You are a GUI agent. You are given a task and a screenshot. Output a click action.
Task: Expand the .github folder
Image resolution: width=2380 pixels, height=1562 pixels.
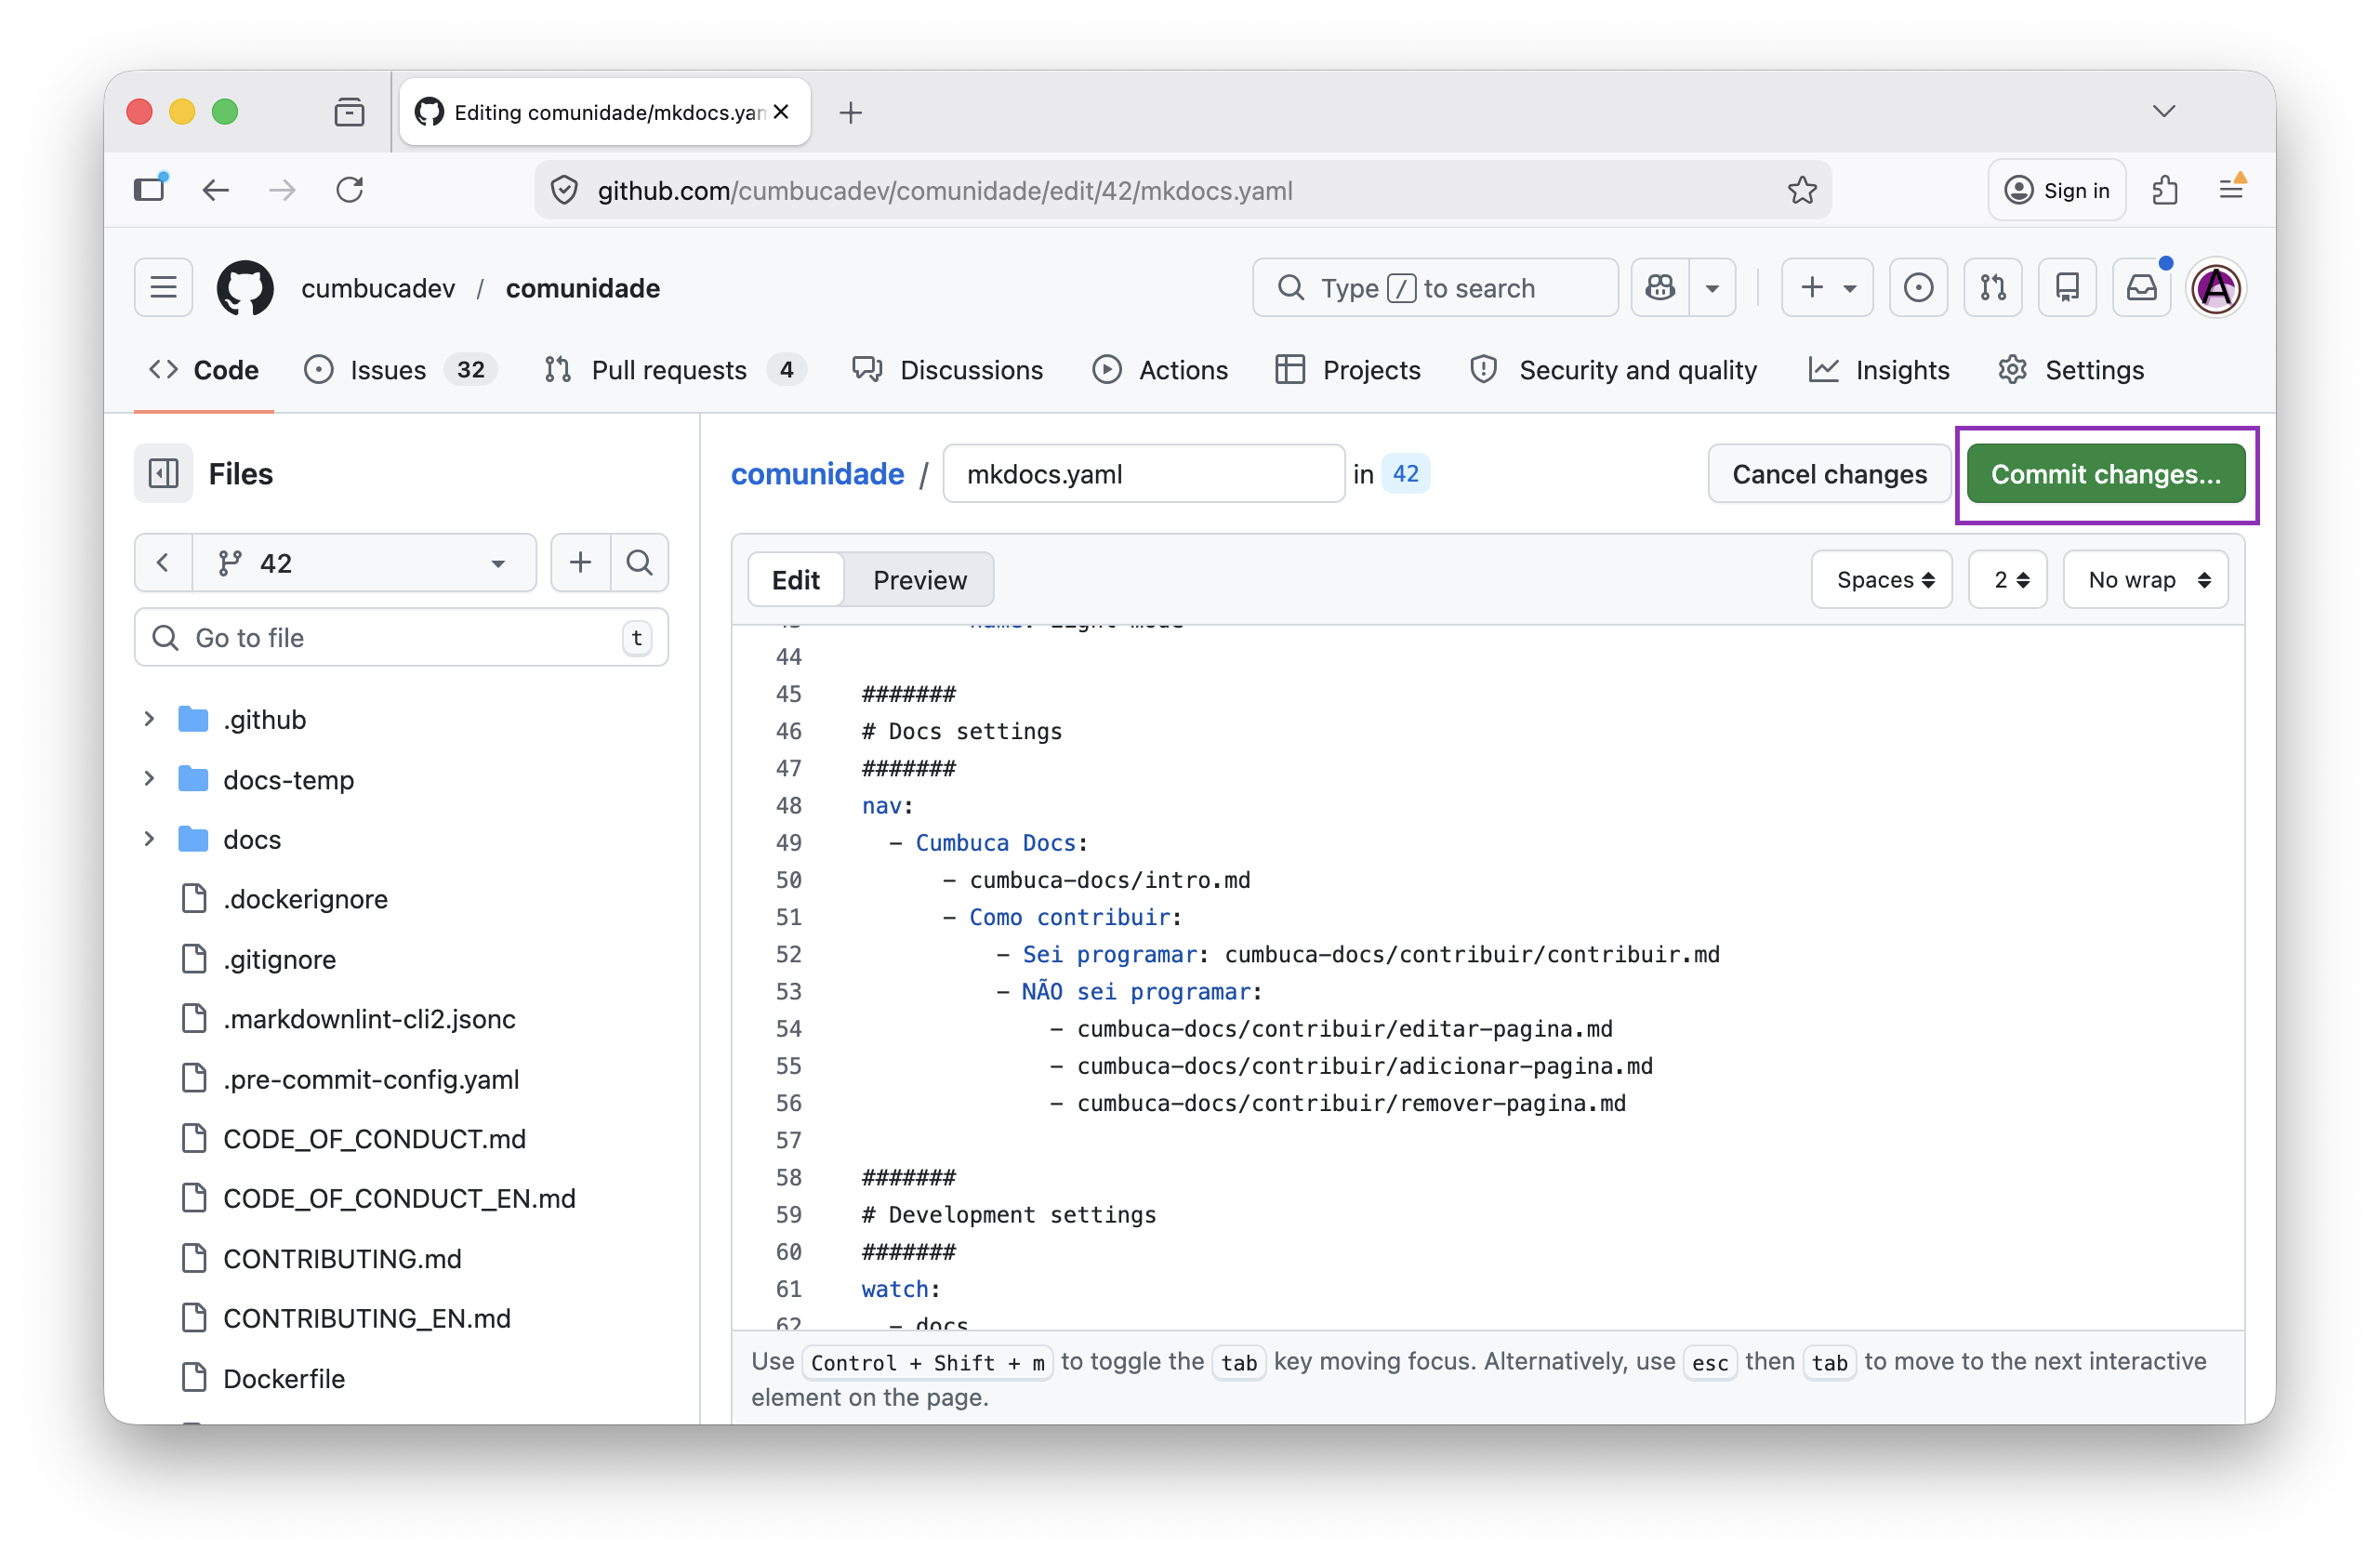(149, 719)
